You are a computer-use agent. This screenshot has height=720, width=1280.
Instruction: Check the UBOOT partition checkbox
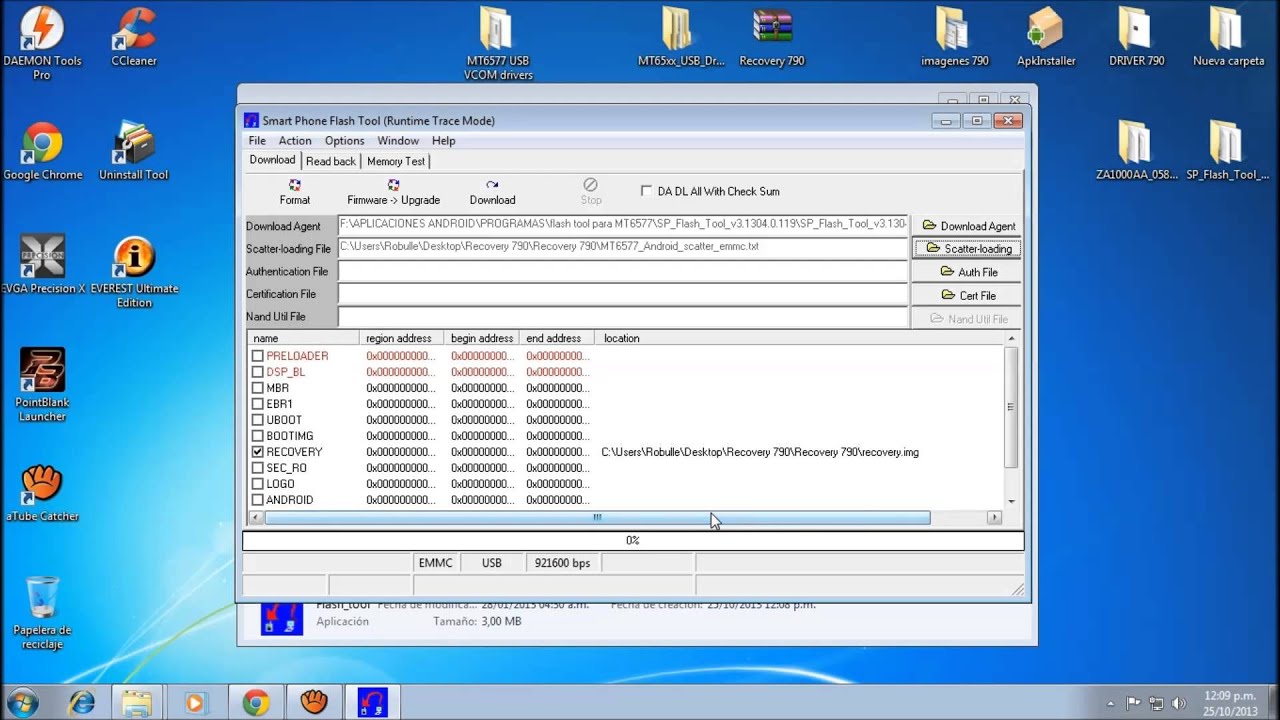[258, 420]
